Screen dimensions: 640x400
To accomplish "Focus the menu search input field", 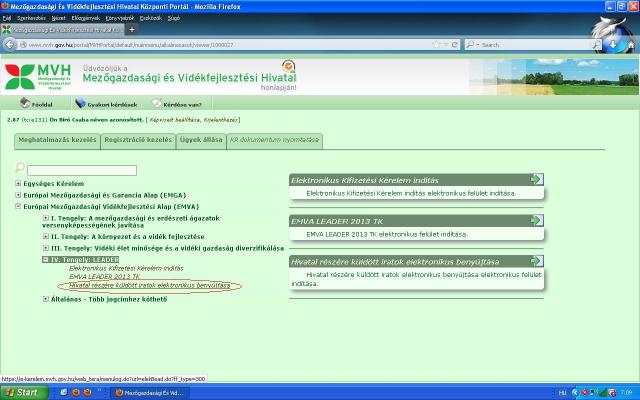I will pos(82,170).
